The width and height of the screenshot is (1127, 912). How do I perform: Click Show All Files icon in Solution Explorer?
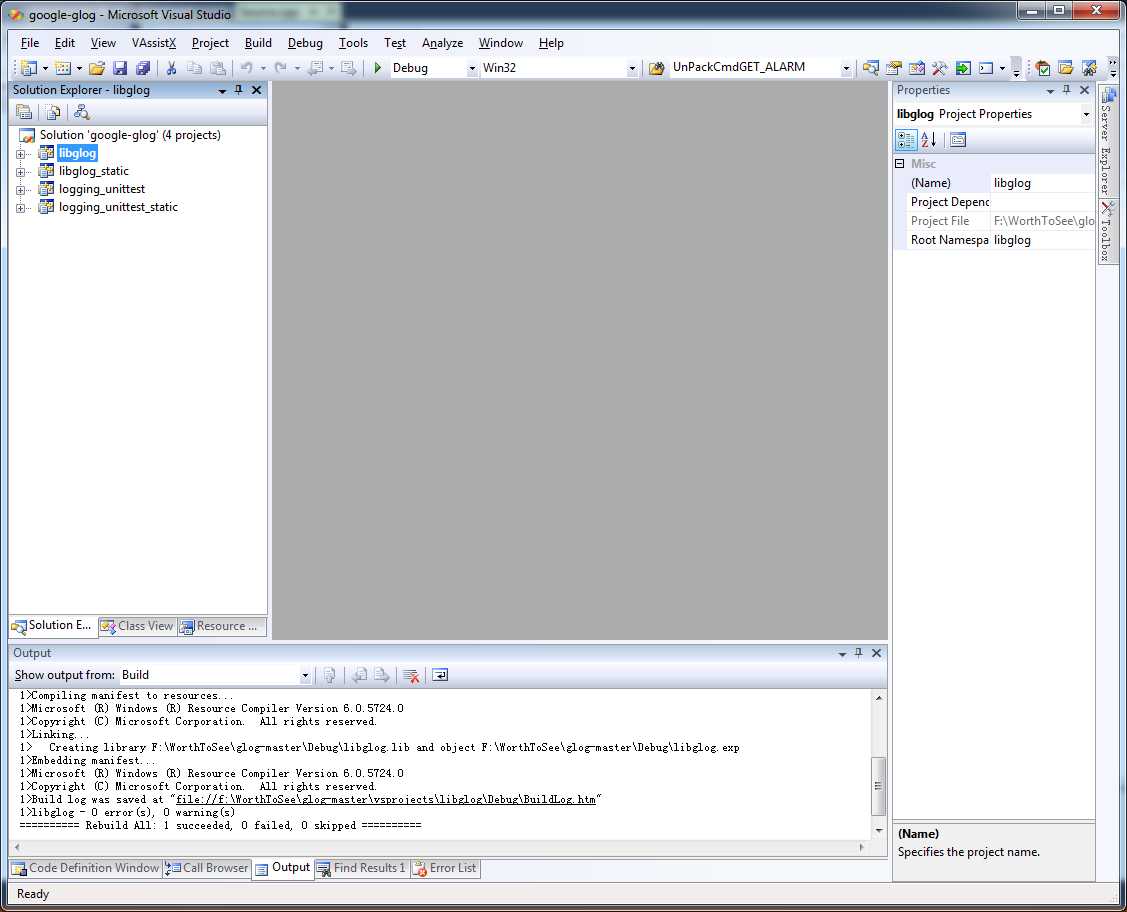pyautogui.click(x=52, y=112)
